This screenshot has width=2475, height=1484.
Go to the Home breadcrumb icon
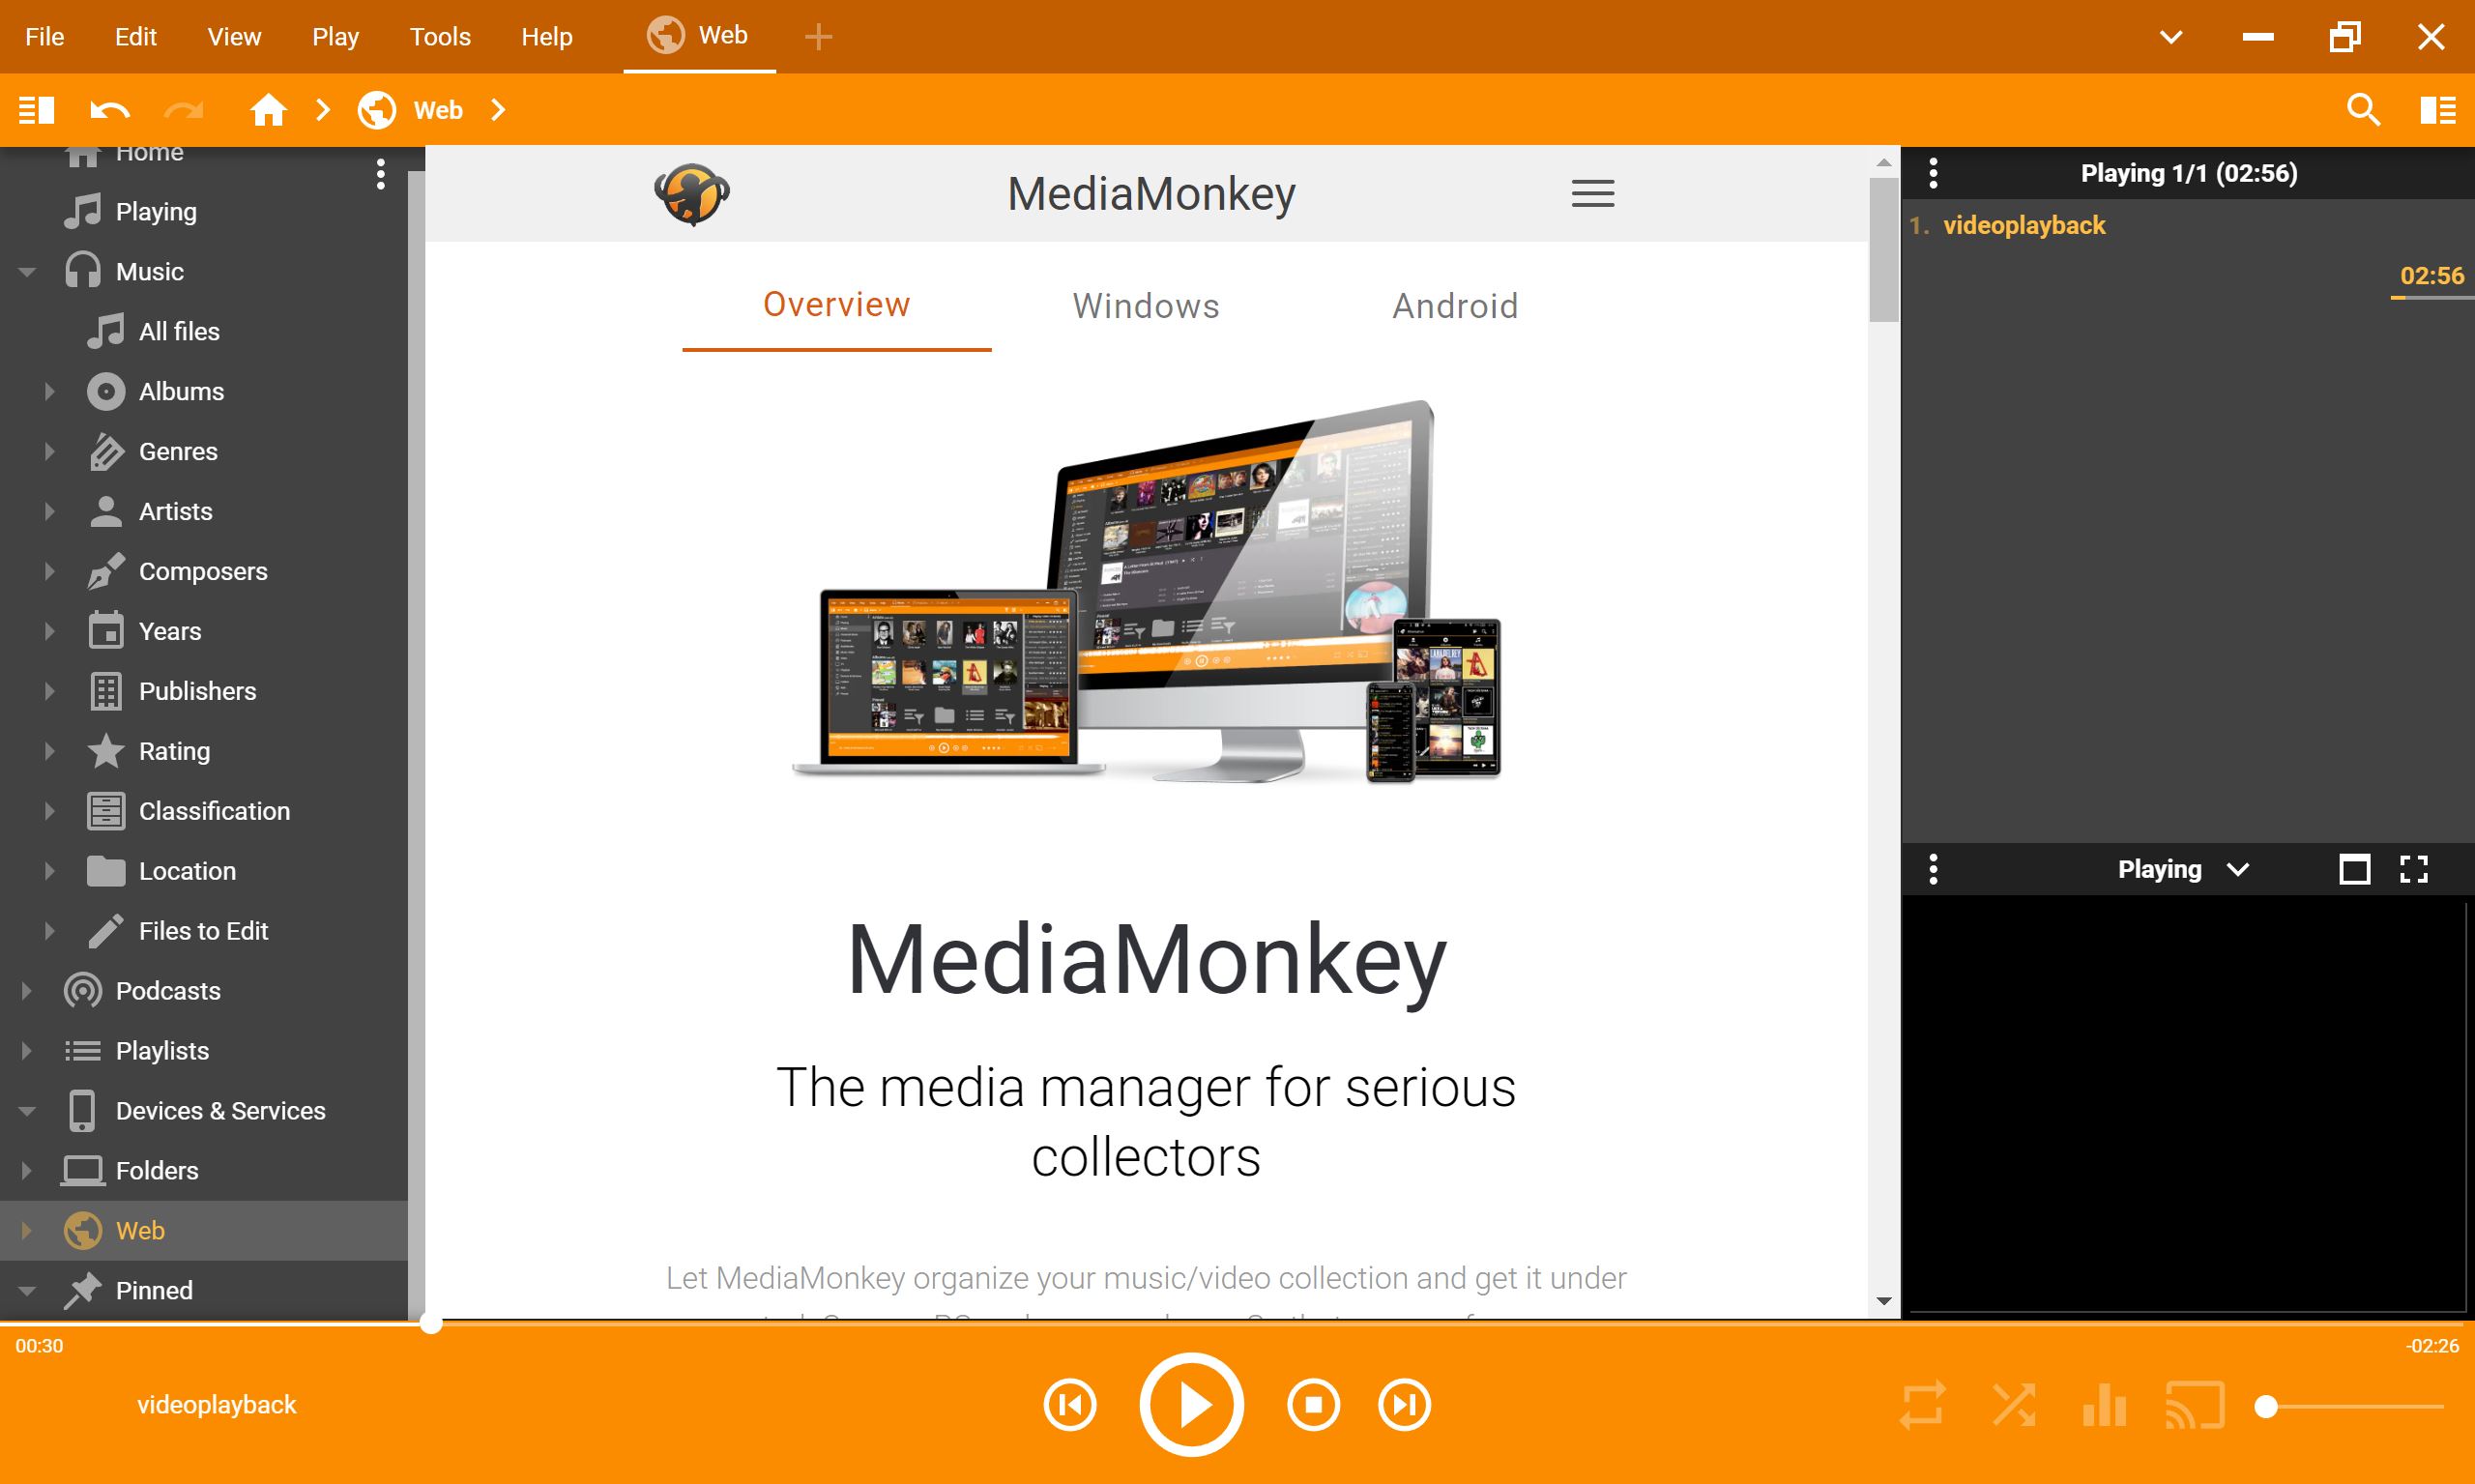tap(268, 109)
